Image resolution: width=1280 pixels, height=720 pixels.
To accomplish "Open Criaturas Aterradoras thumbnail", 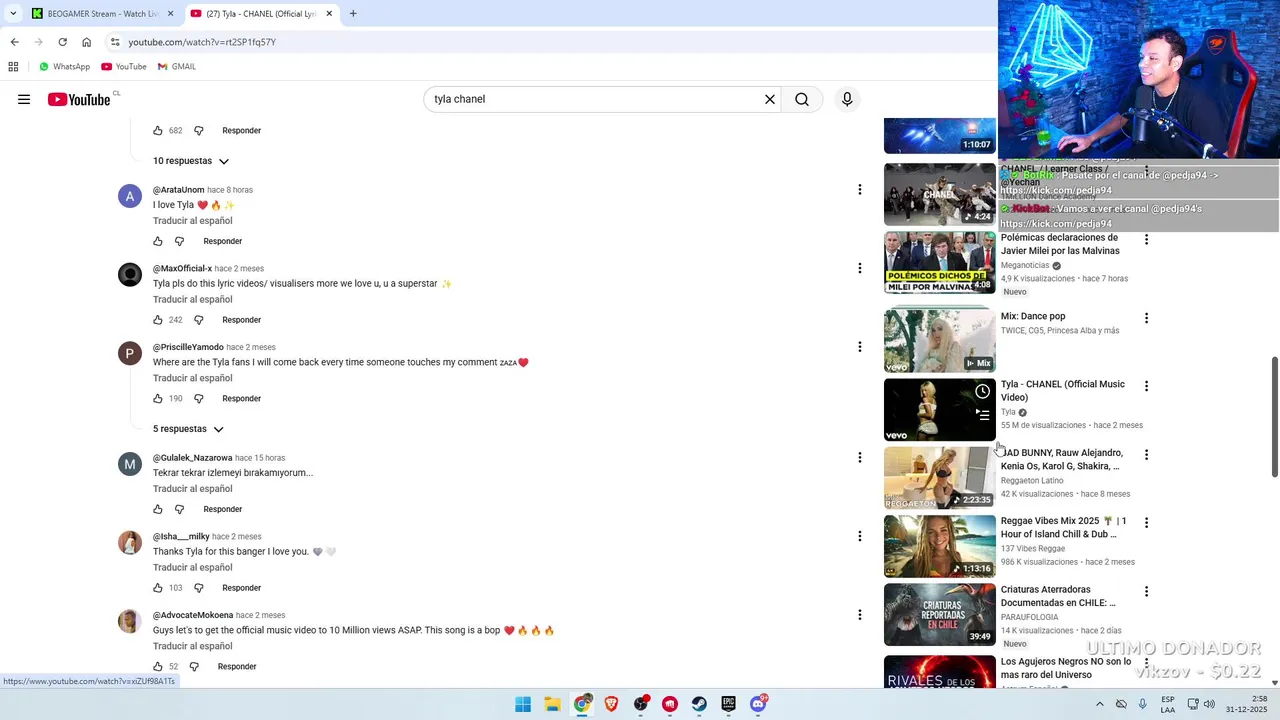I will 940,614.
